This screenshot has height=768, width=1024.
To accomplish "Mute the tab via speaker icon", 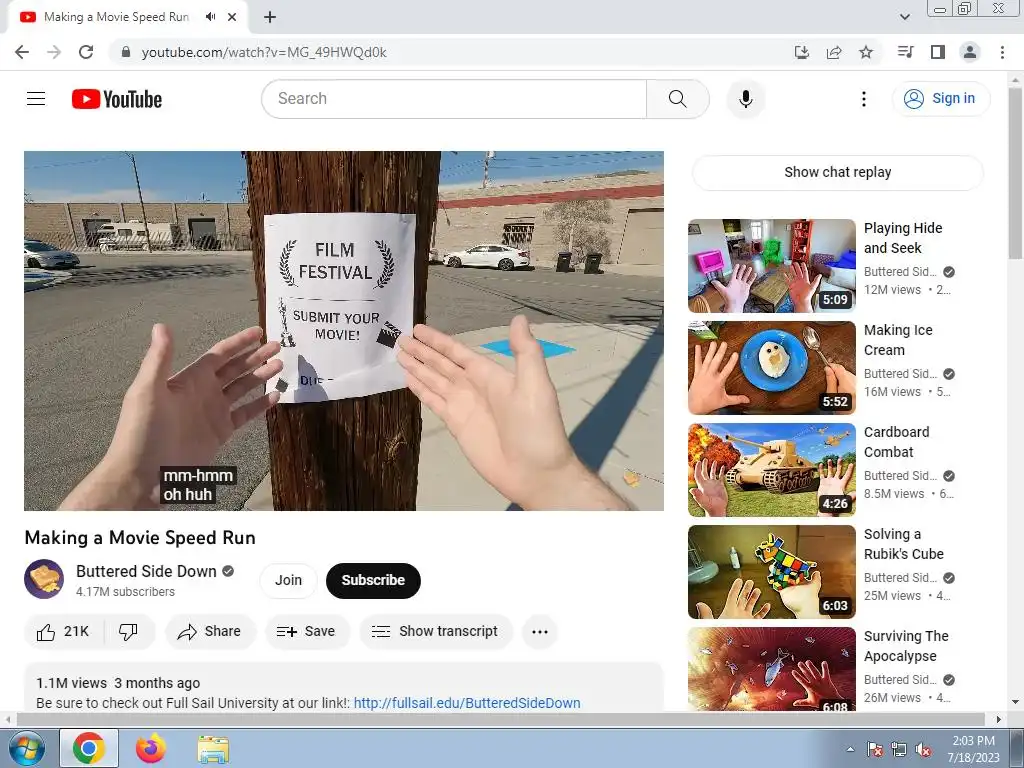I will pyautogui.click(x=210, y=17).
